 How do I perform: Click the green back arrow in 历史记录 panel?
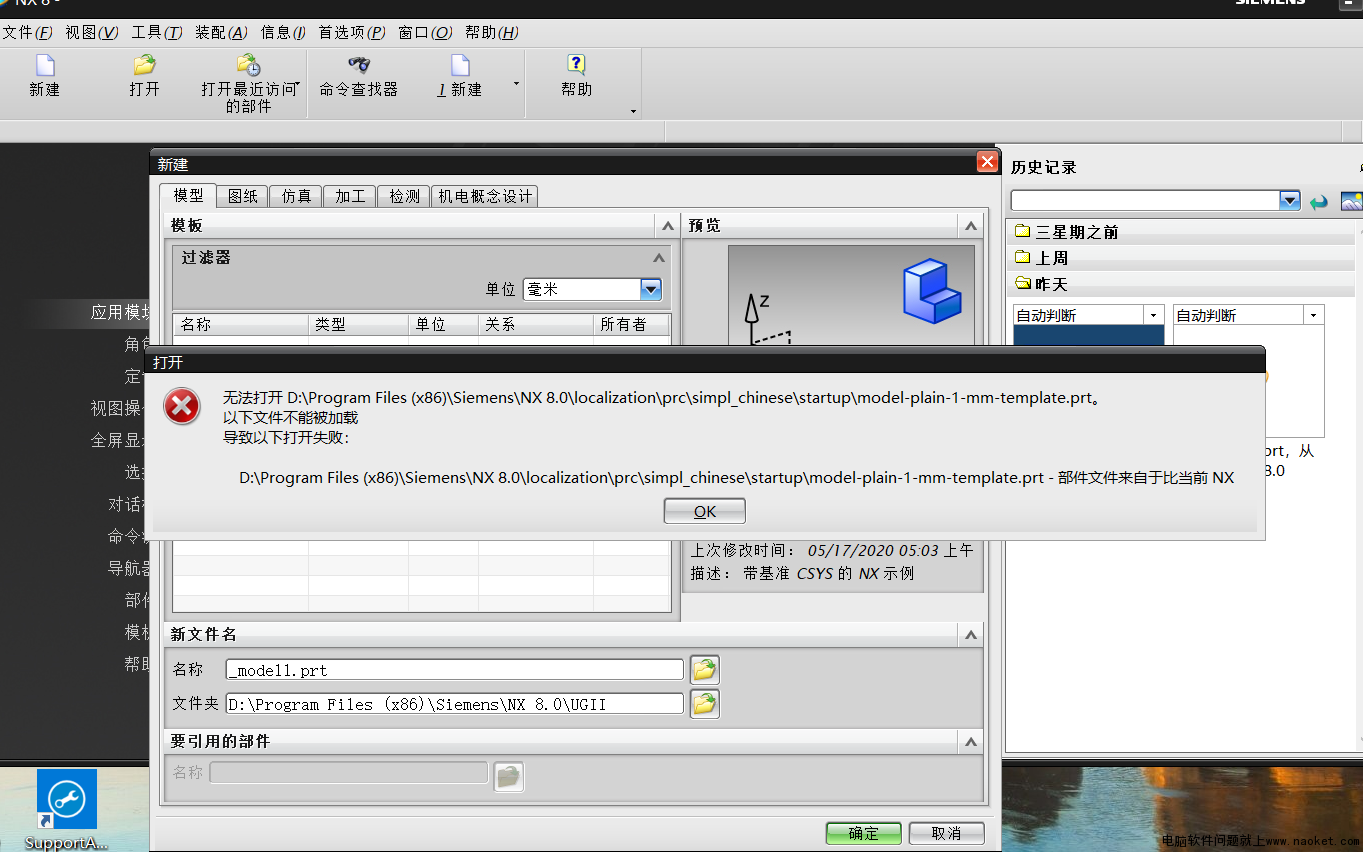(x=1319, y=201)
